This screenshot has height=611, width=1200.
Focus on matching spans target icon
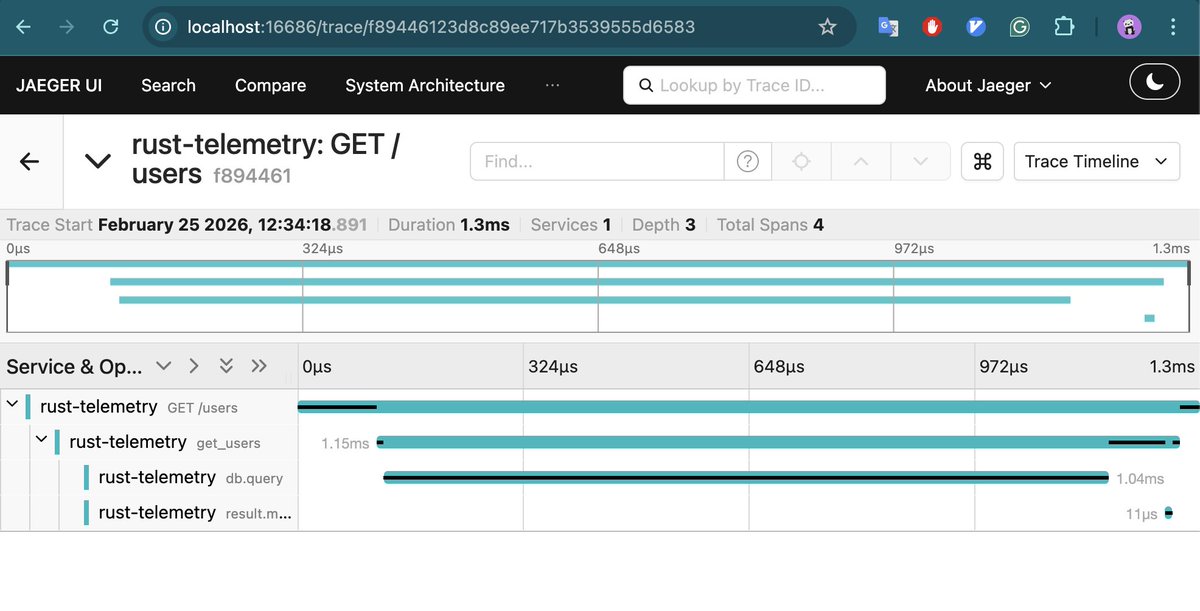click(801, 161)
